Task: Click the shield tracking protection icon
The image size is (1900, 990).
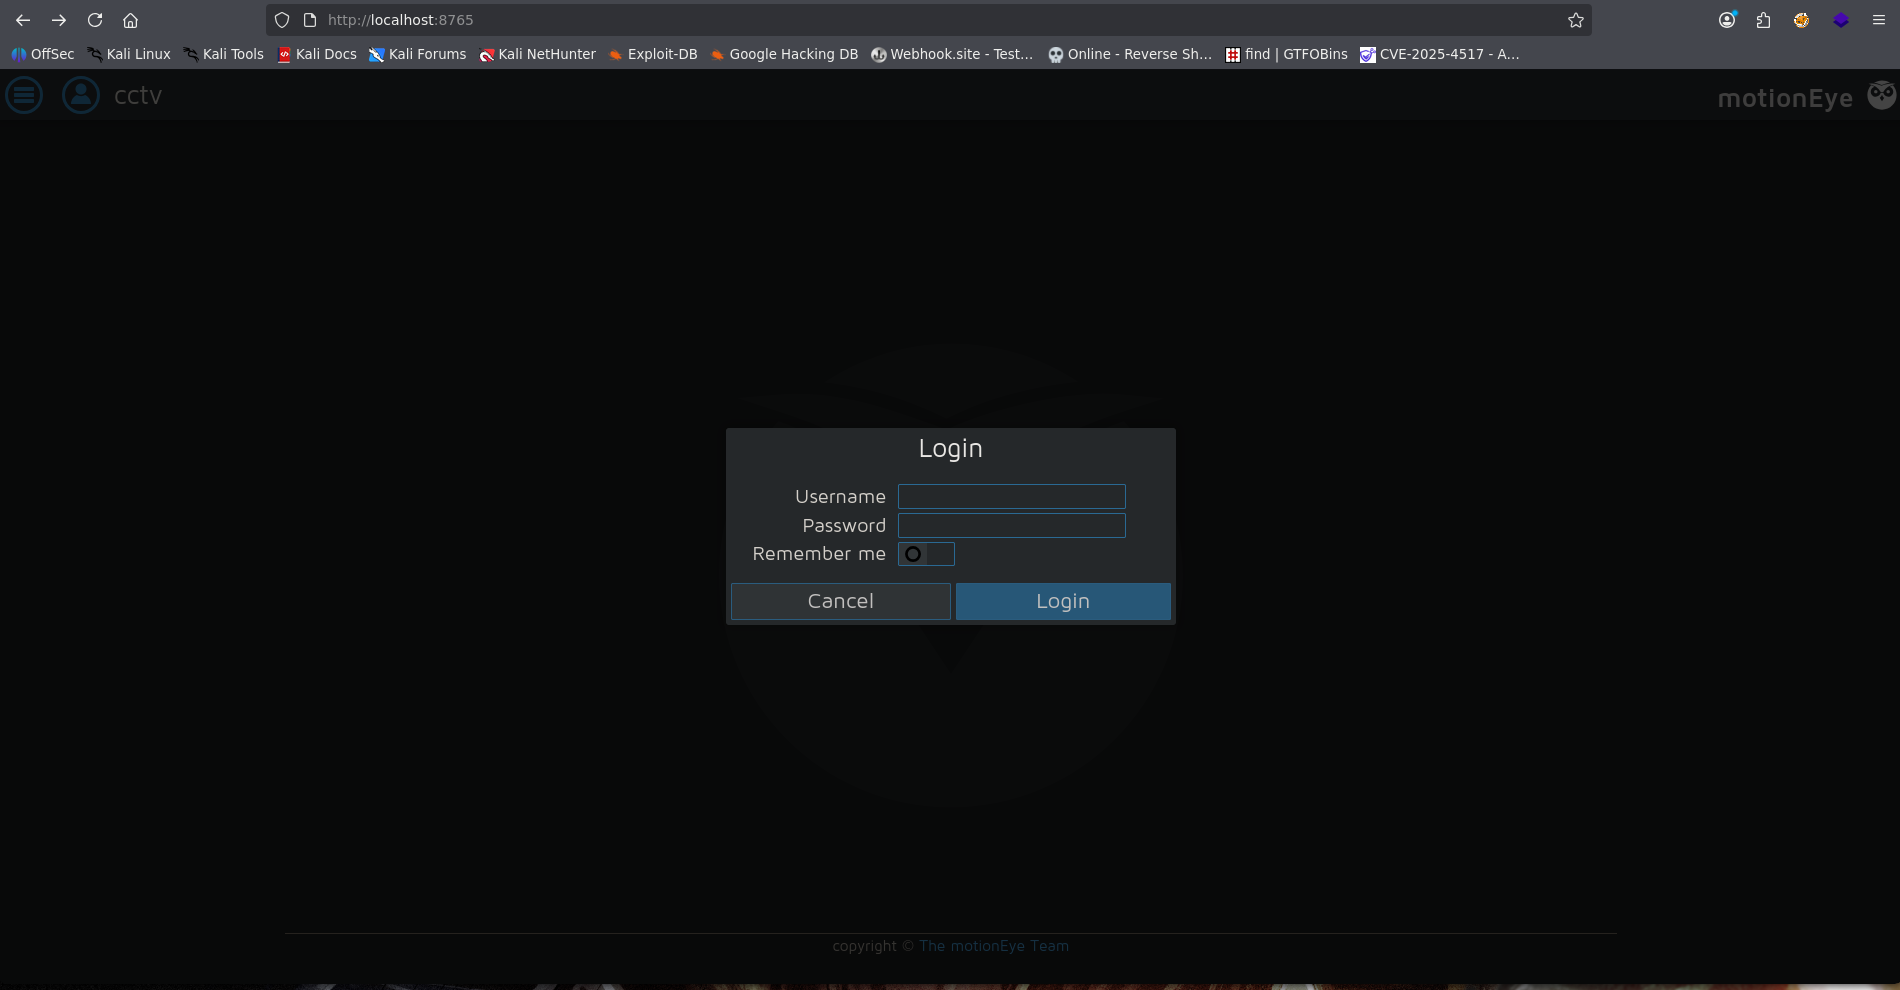Action: [x=282, y=20]
